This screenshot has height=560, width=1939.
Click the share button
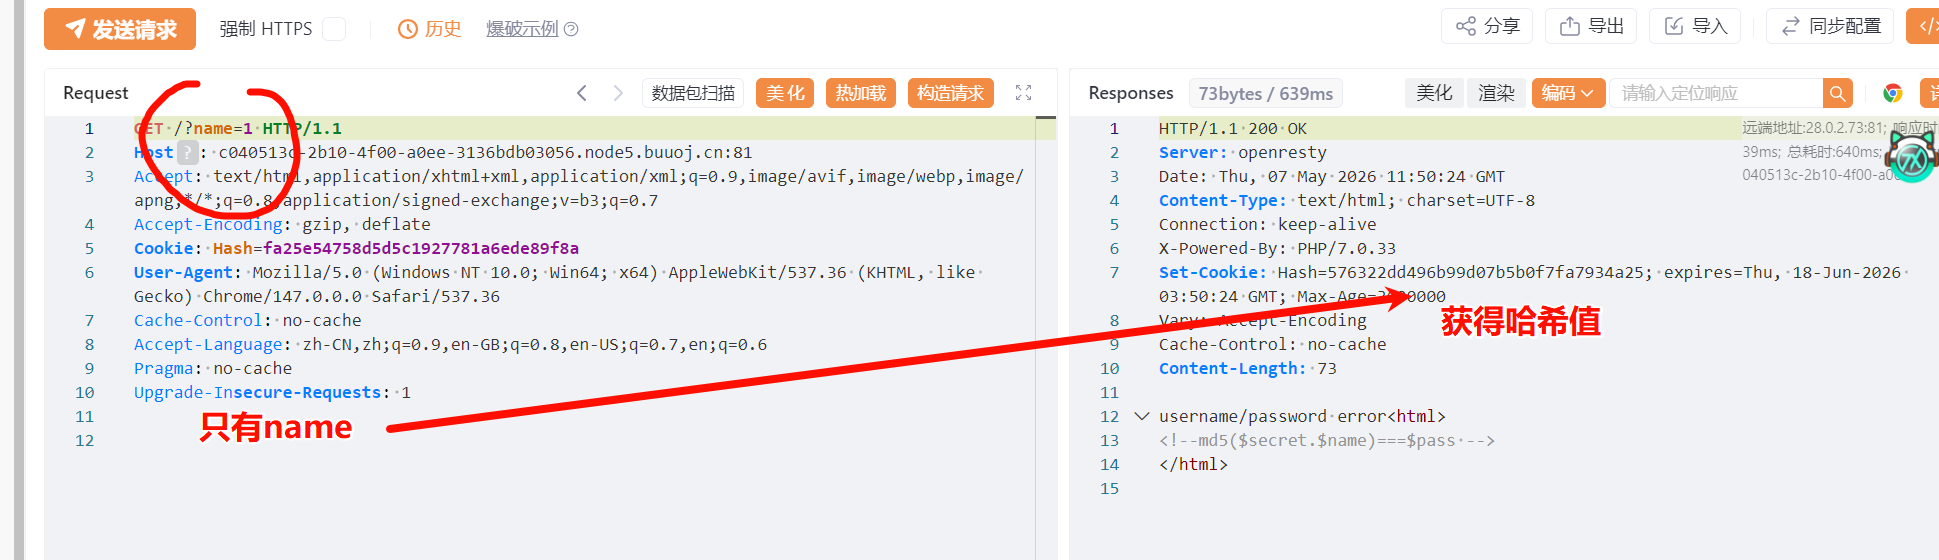pyautogui.click(x=1487, y=26)
